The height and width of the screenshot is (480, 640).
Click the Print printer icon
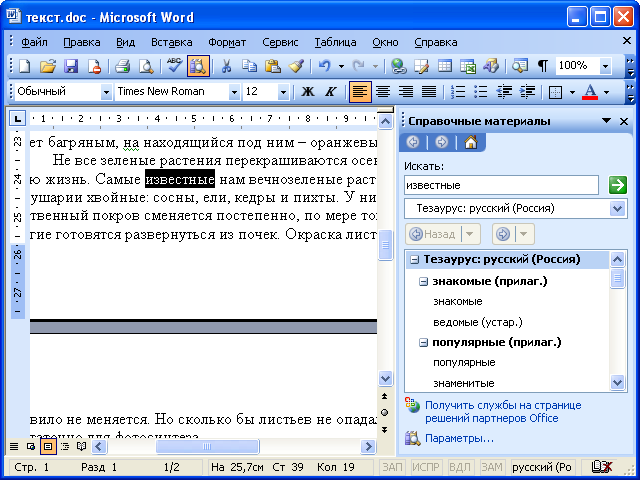coord(122,66)
